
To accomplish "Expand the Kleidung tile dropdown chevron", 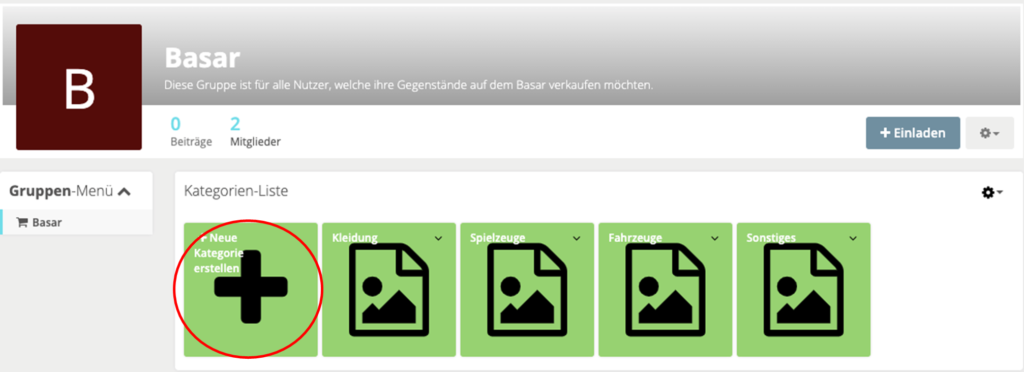I will [438, 238].
